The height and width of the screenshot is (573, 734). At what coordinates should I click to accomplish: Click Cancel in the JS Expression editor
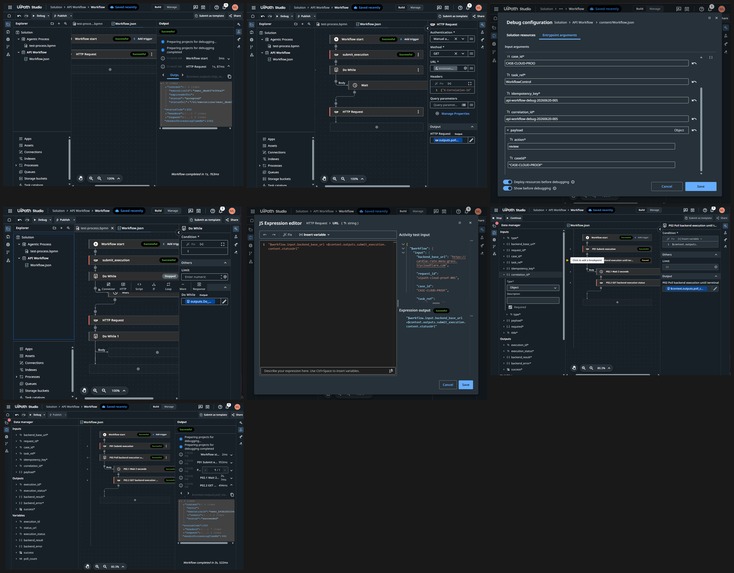[x=448, y=385]
